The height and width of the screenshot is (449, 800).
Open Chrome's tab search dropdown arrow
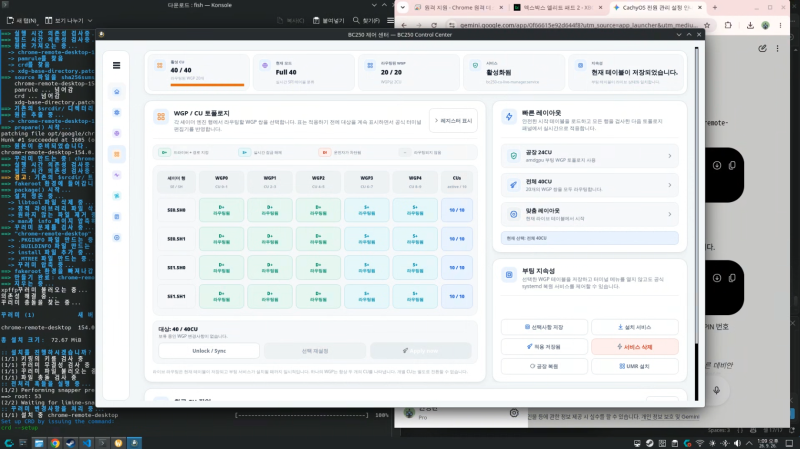click(x=403, y=7)
